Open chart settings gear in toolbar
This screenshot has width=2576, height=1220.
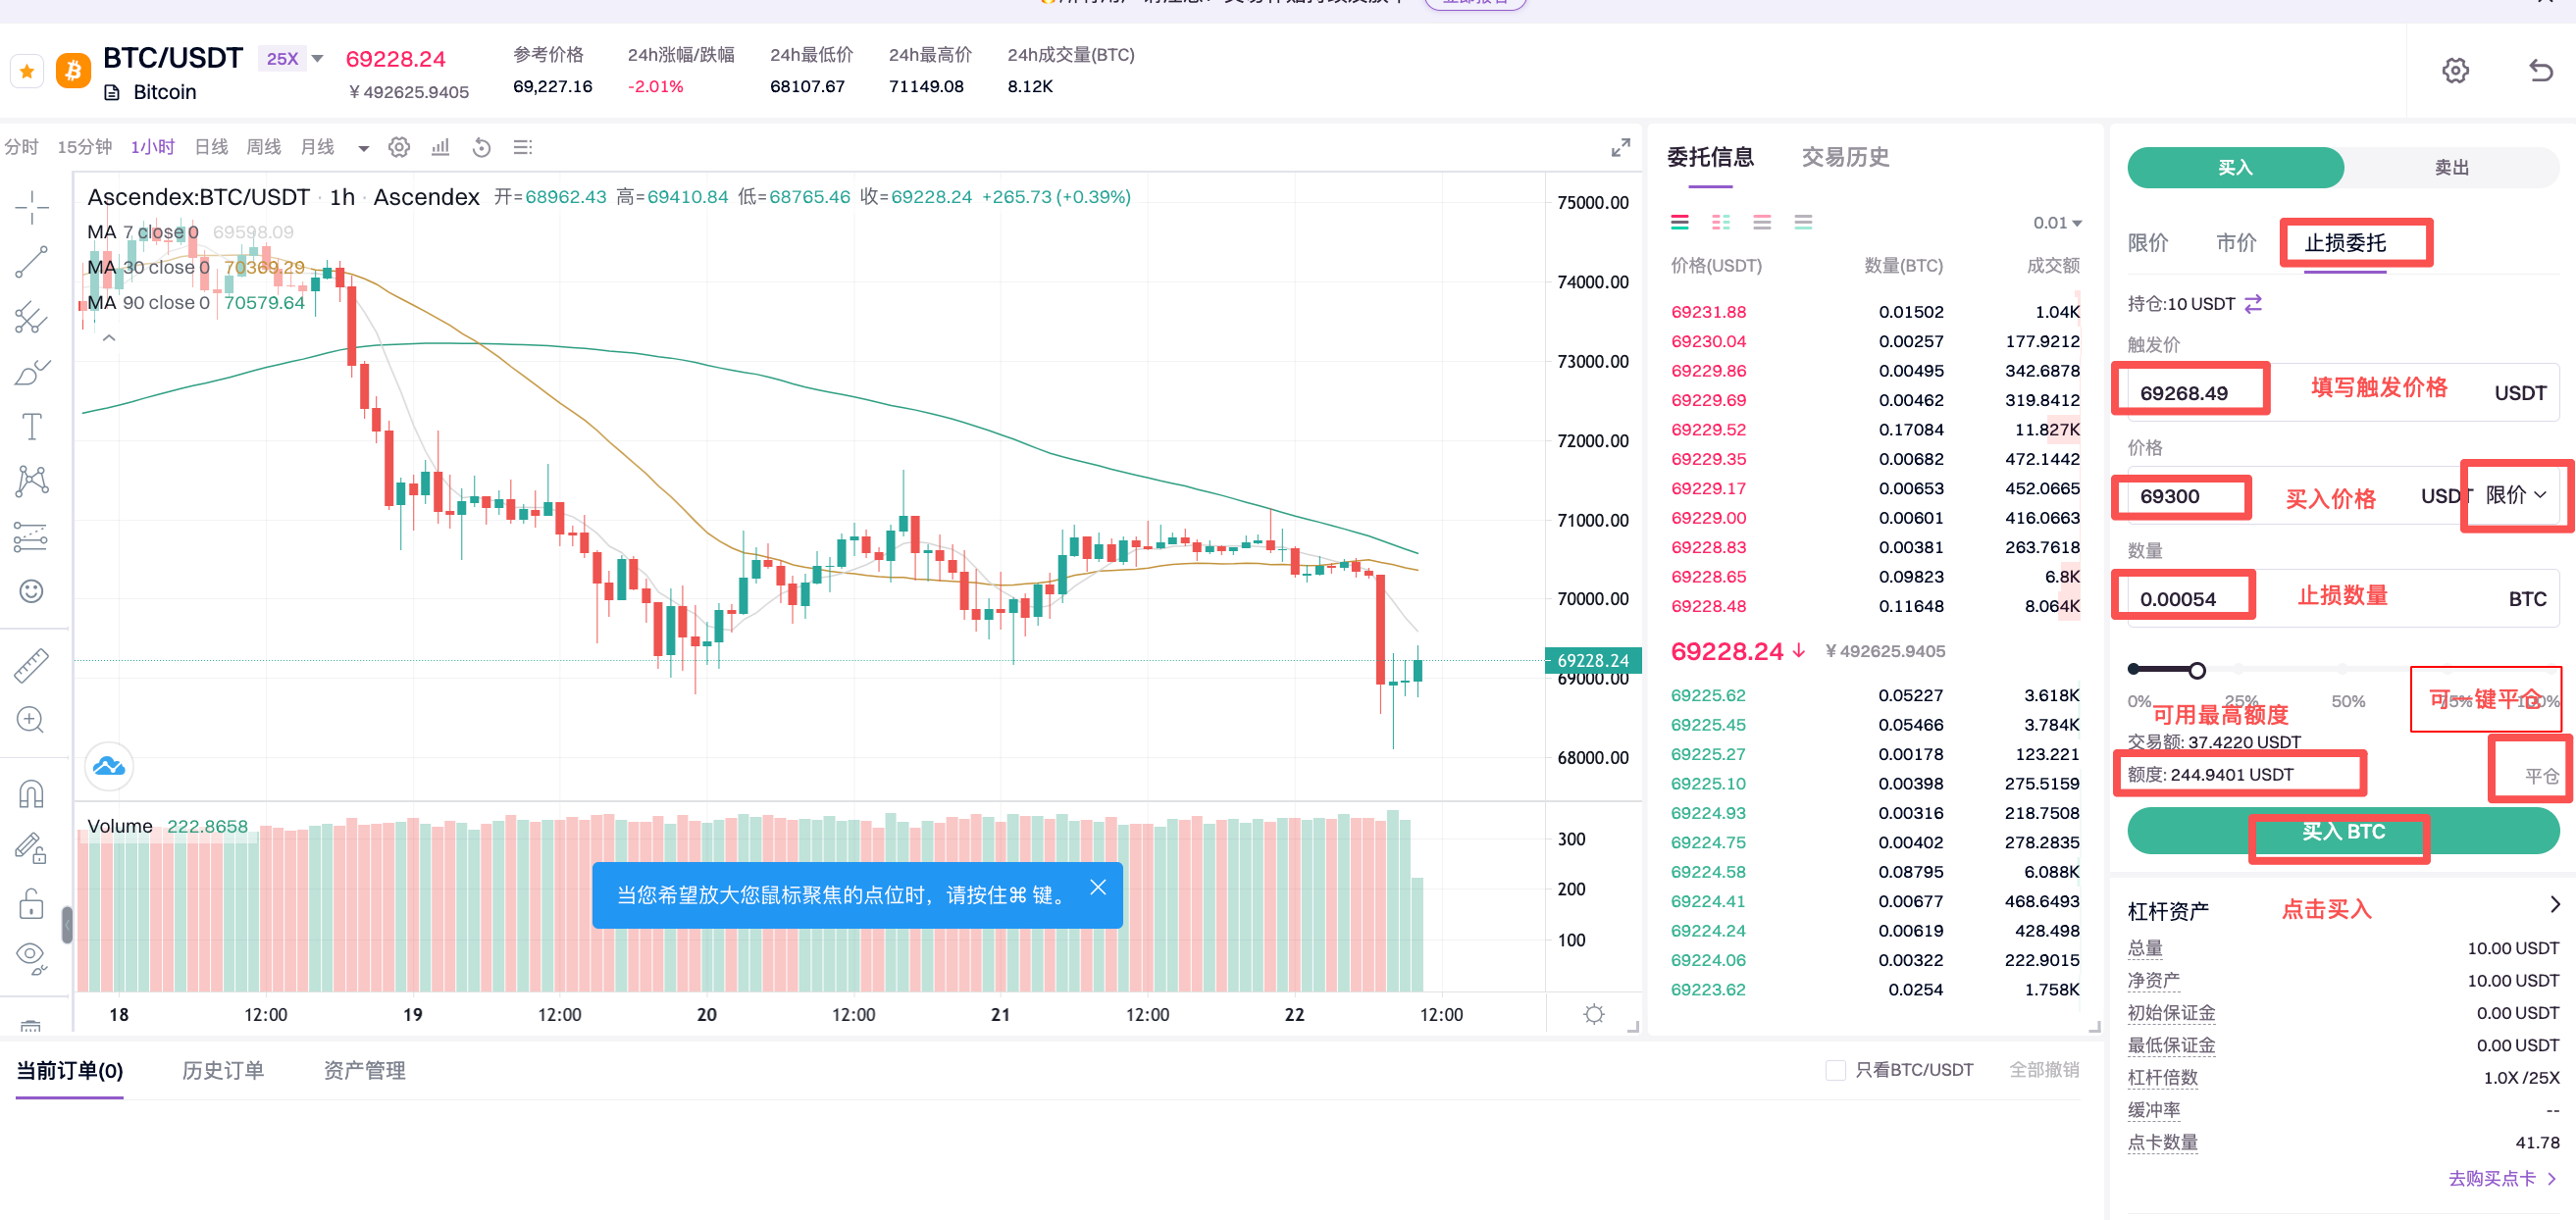pos(399,148)
